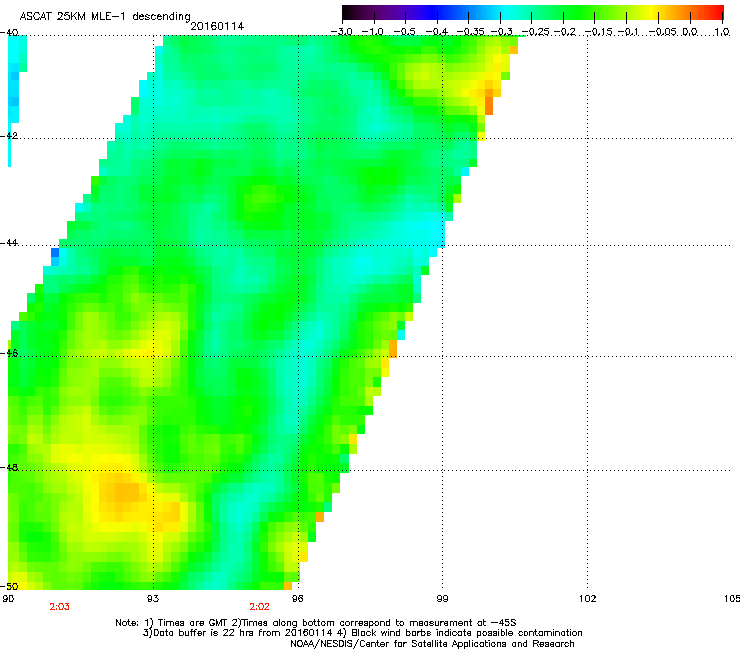Click the large orange hotspot left of 93E below 48S
Screen dimensions: 740x650
click(x=123, y=492)
